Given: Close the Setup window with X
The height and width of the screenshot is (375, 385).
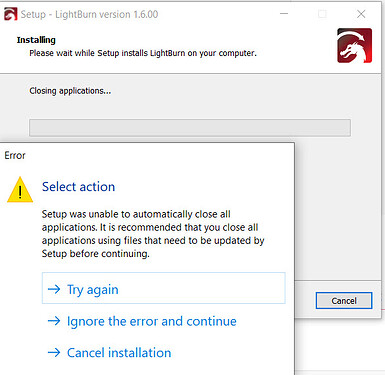Looking at the screenshot, I should pos(361,14).
